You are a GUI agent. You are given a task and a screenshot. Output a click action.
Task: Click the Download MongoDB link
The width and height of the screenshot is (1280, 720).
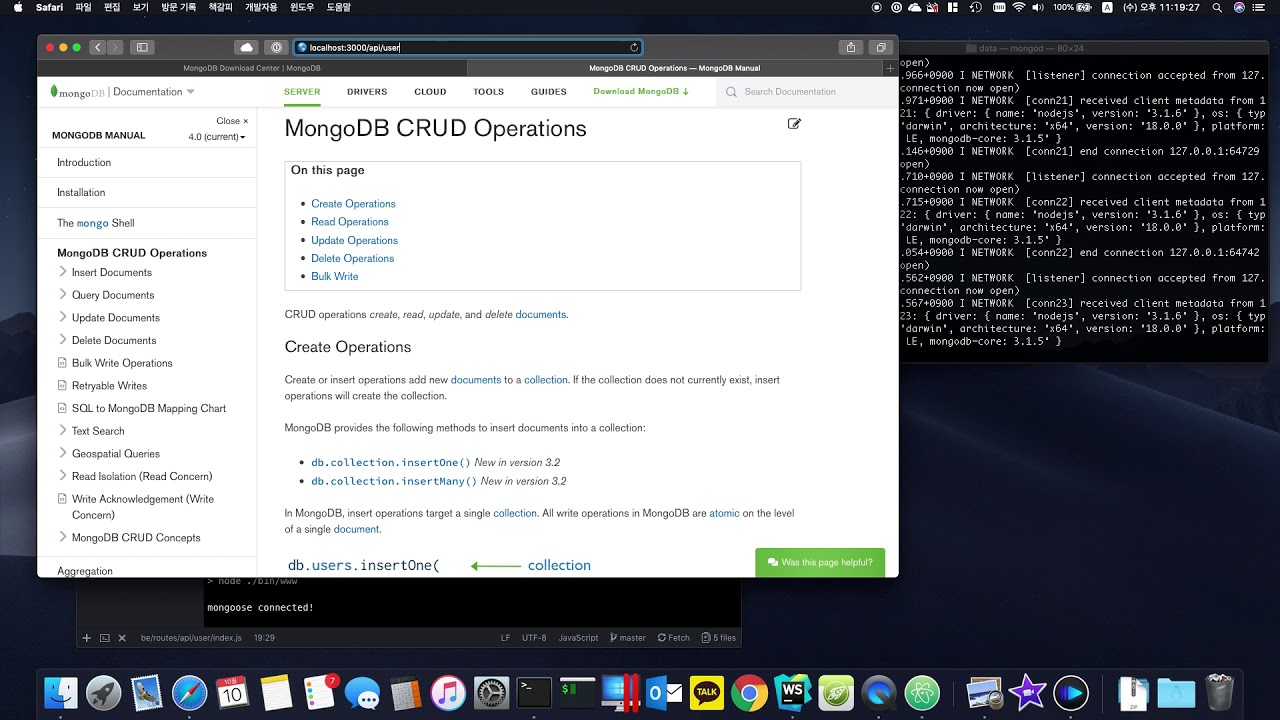tap(641, 92)
